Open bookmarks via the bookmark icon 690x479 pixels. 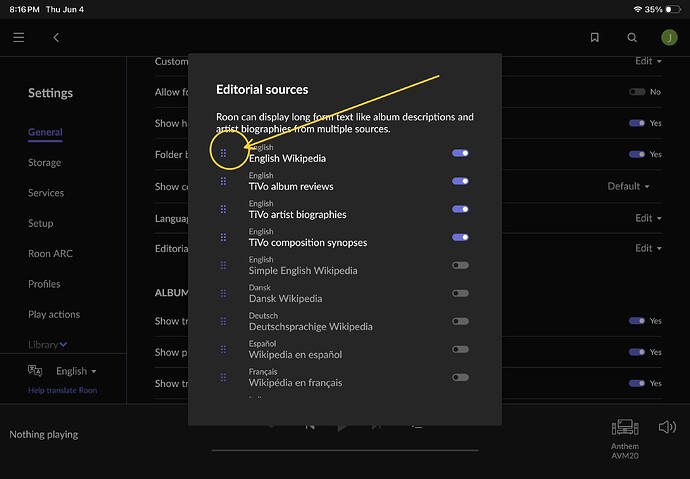click(595, 37)
